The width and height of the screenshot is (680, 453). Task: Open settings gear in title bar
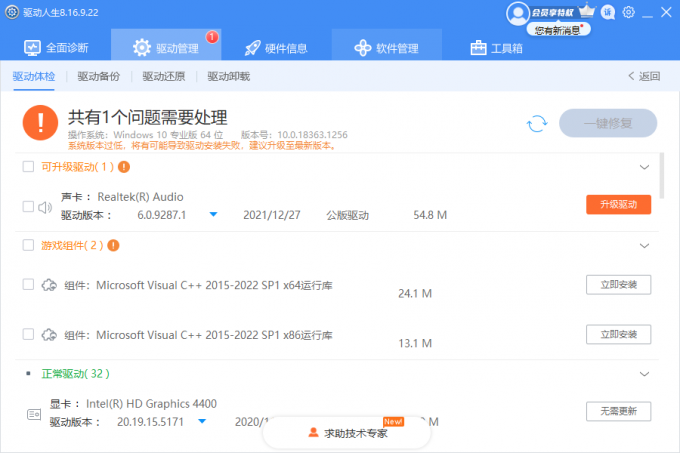coord(628,13)
